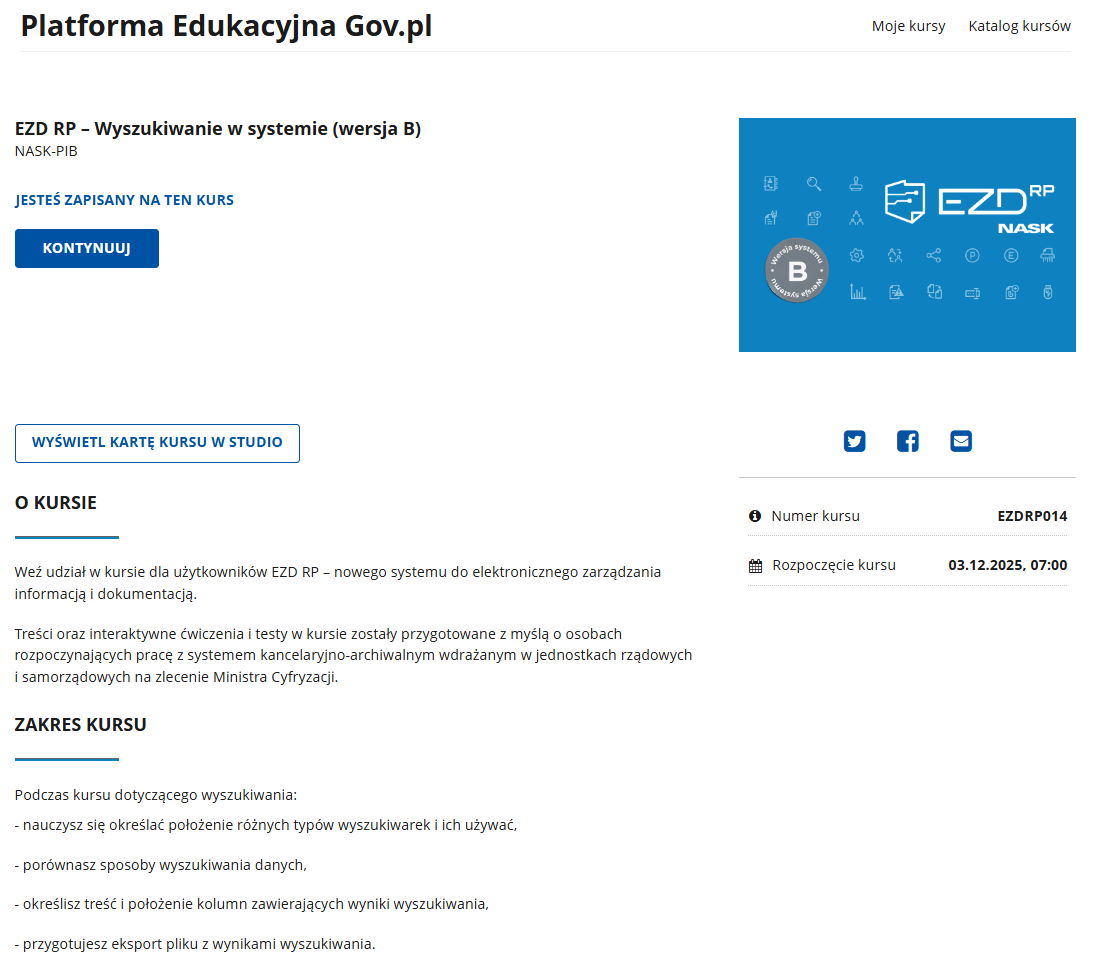Click the gear settings icon in the banner
The image size is (1097, 961).
(856, 255)
